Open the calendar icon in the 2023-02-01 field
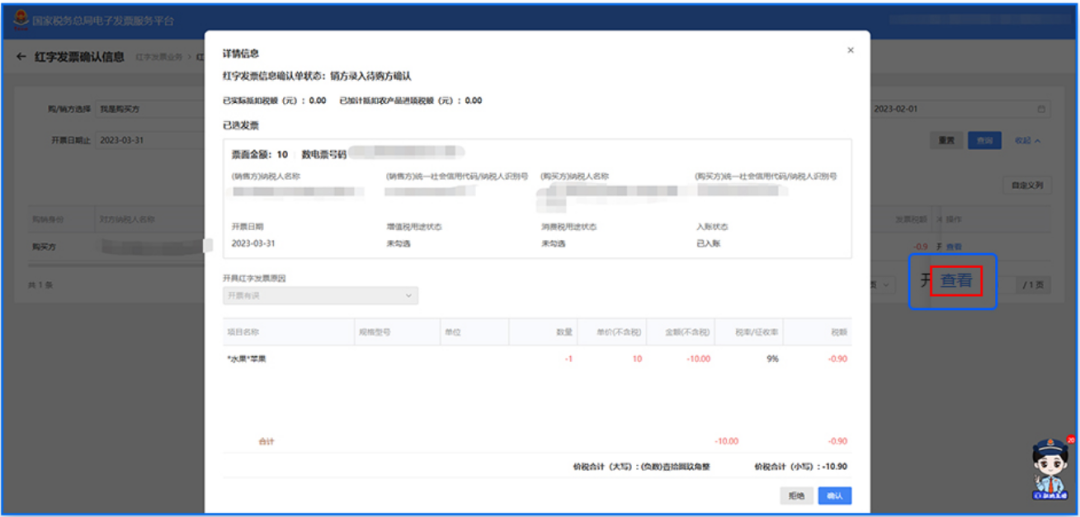The height and width of the screenshot is (517, 1080). [x=1041, y=109]
